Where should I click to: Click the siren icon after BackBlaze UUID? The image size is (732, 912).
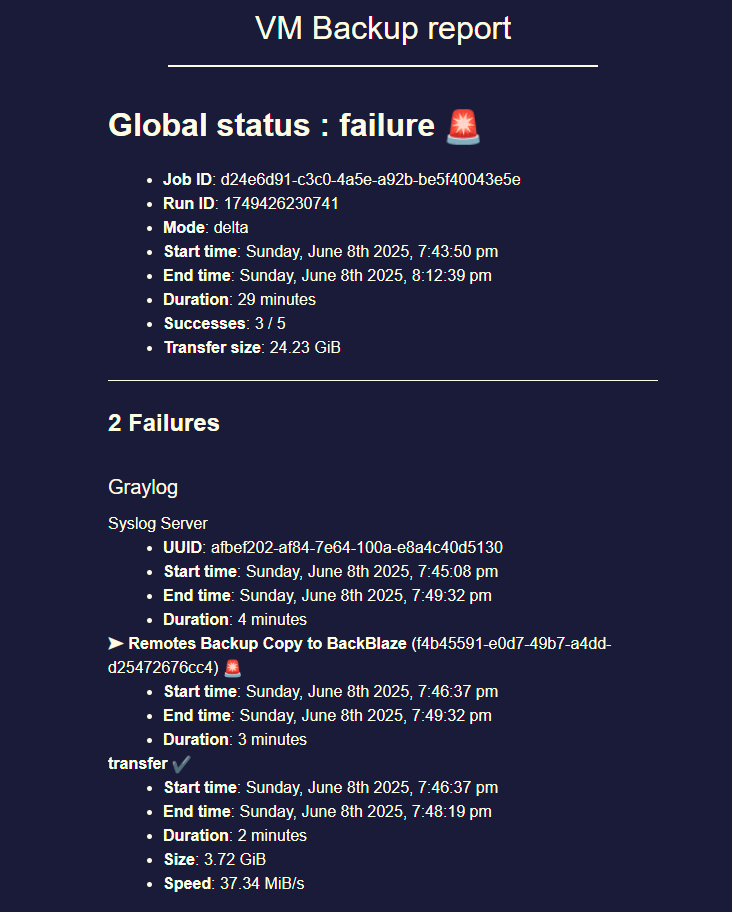click(233, 668)
